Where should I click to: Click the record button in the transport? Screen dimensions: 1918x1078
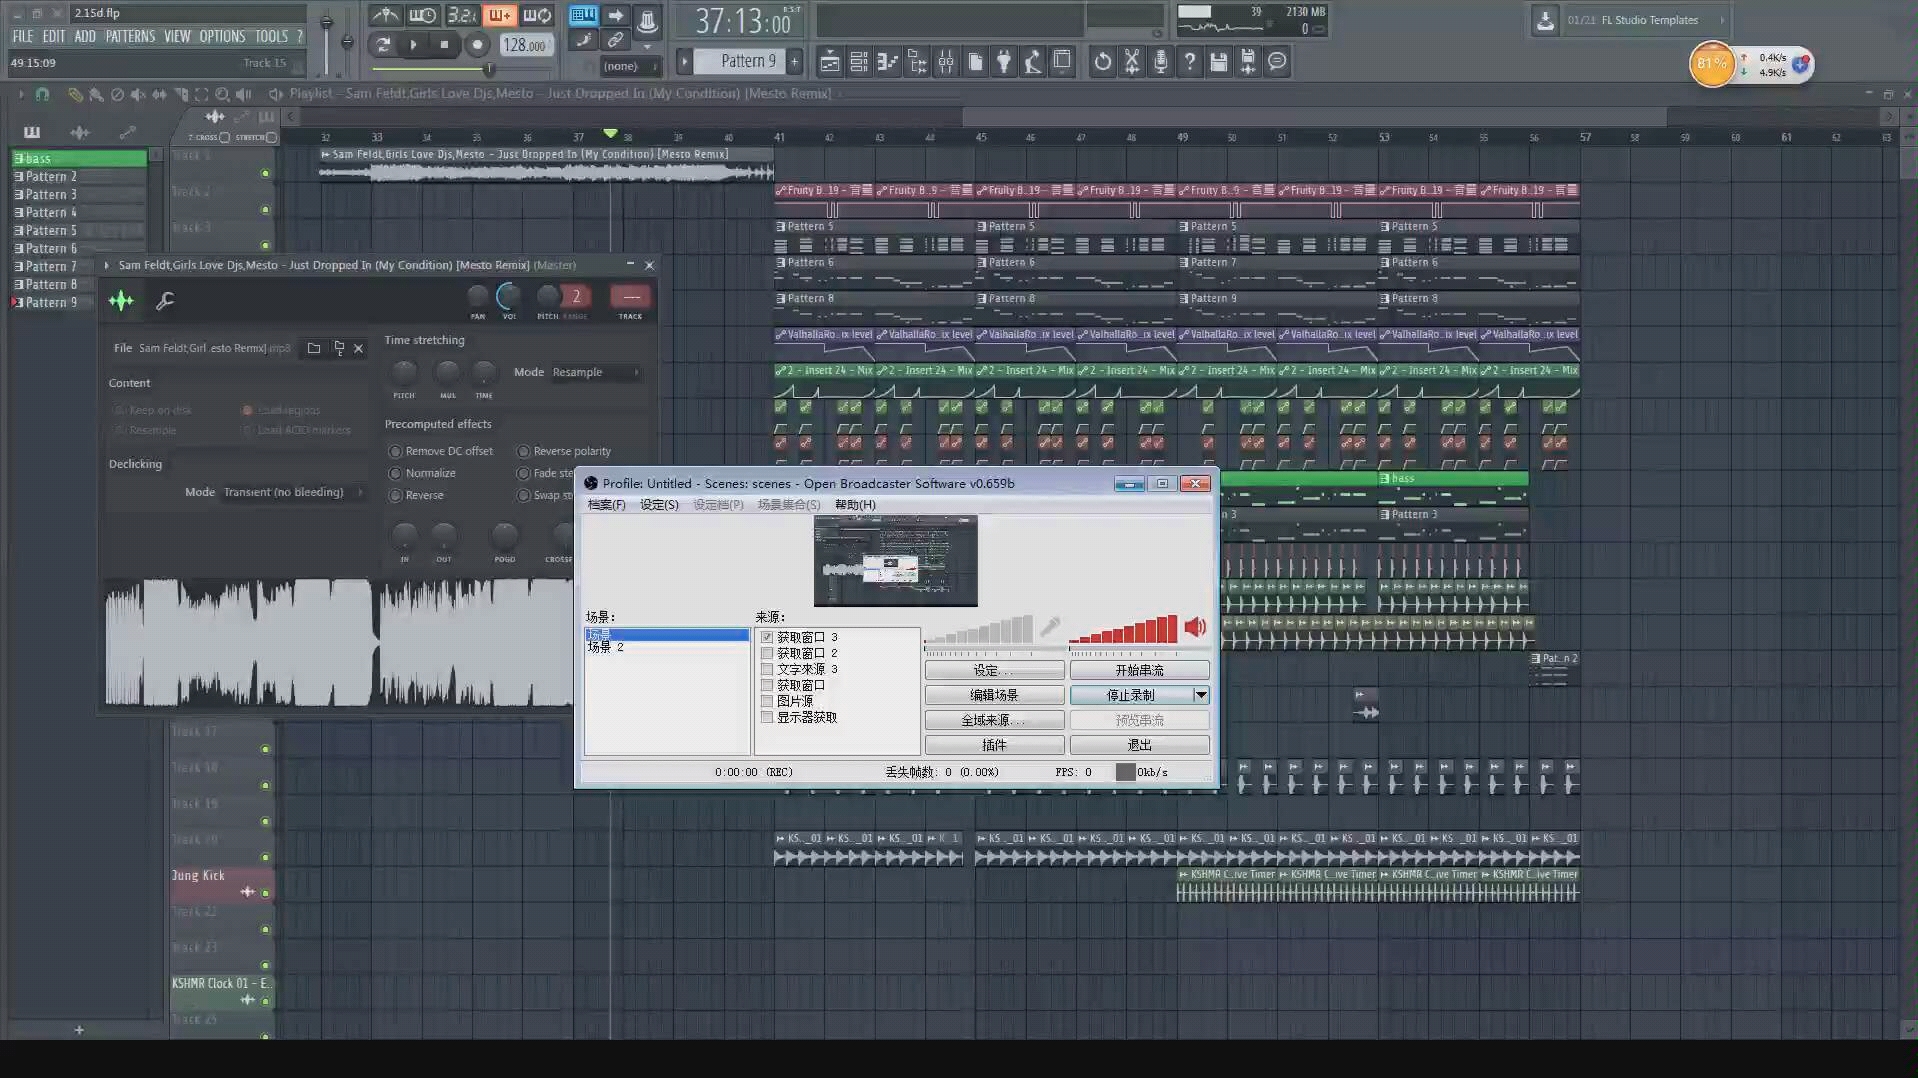coord(477,44)
